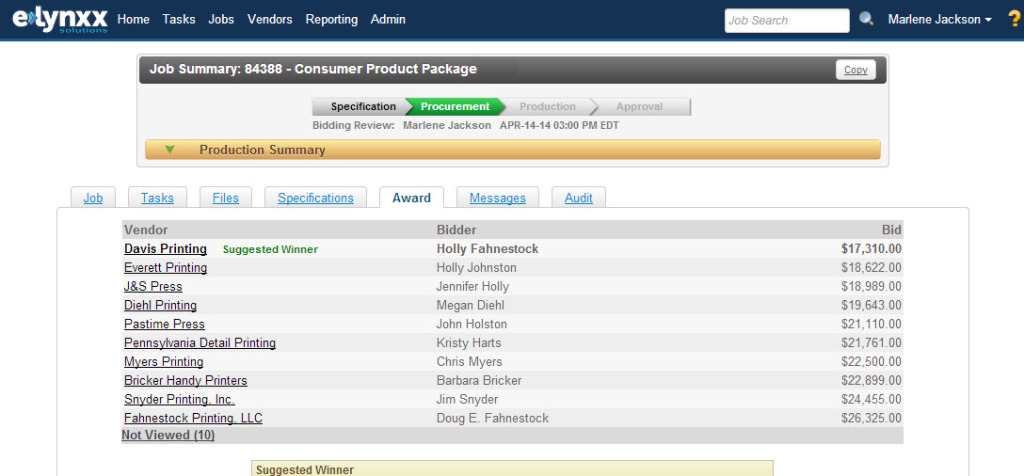Click the Bidder column header
The image size is (1024, 476).
tap(456, 230)
